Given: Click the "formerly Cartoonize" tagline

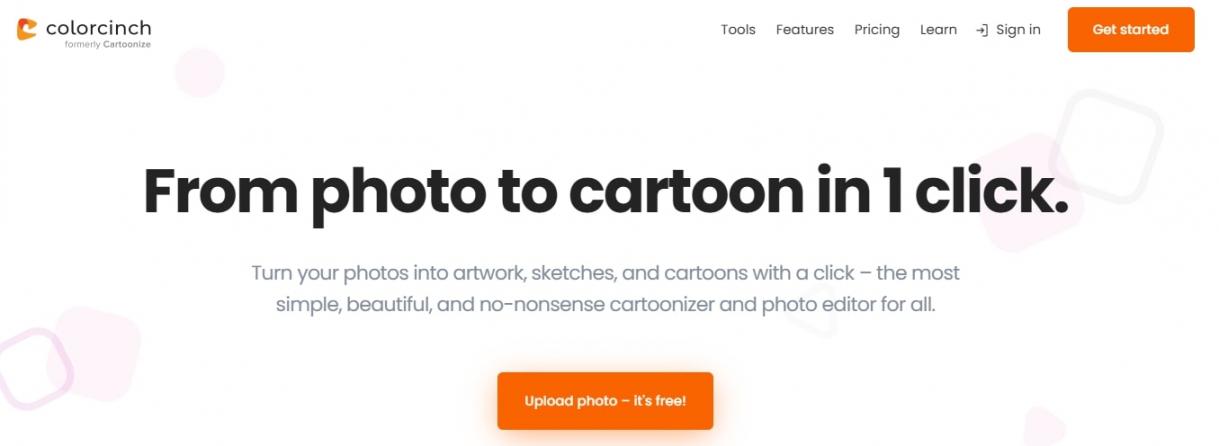Looking at the screenshot, I should coord(107,45).
